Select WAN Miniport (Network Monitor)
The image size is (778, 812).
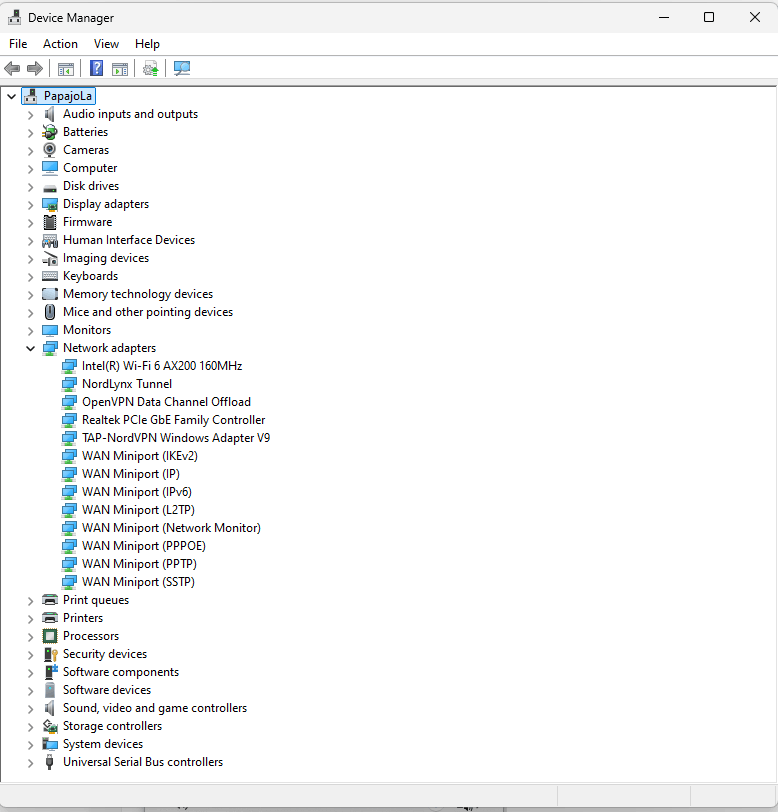pos(171,528)
